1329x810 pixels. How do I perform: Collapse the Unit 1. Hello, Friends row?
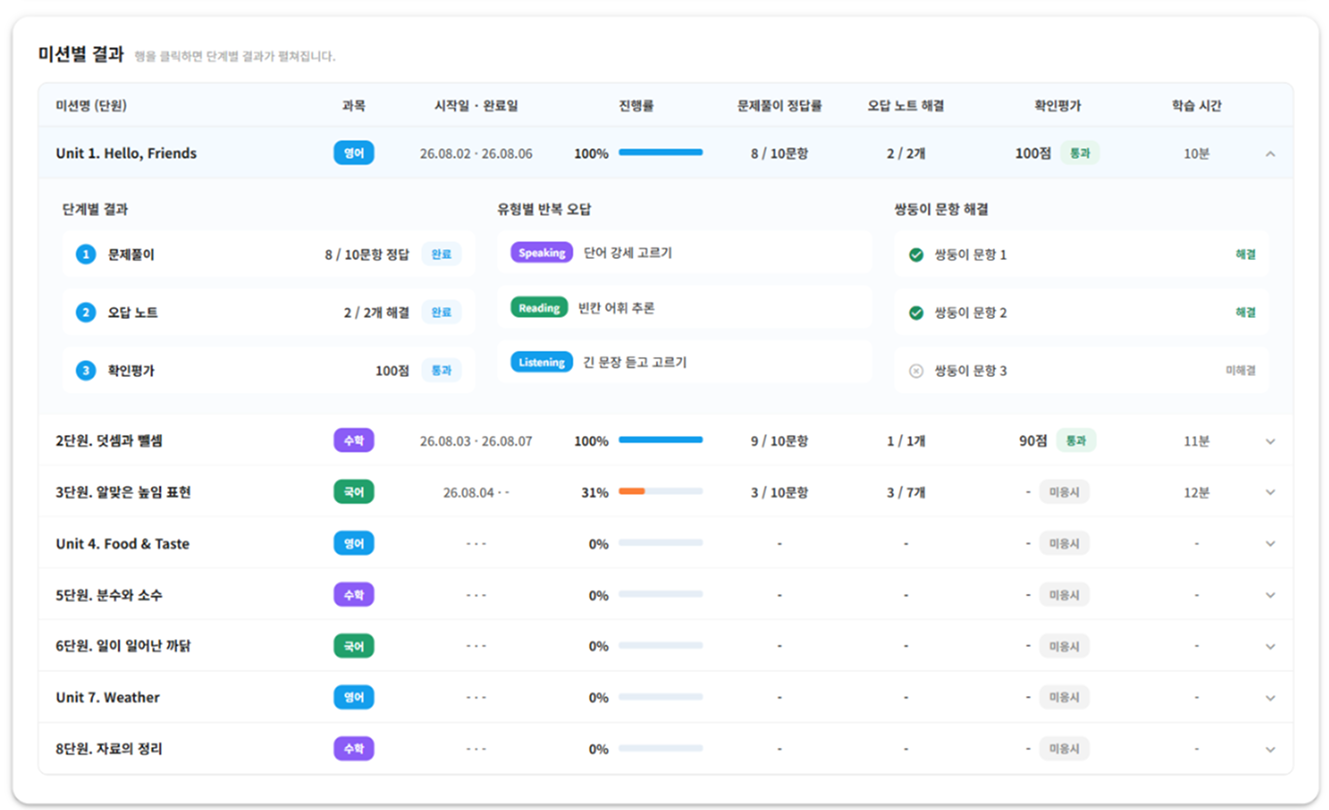(1270, 154)
